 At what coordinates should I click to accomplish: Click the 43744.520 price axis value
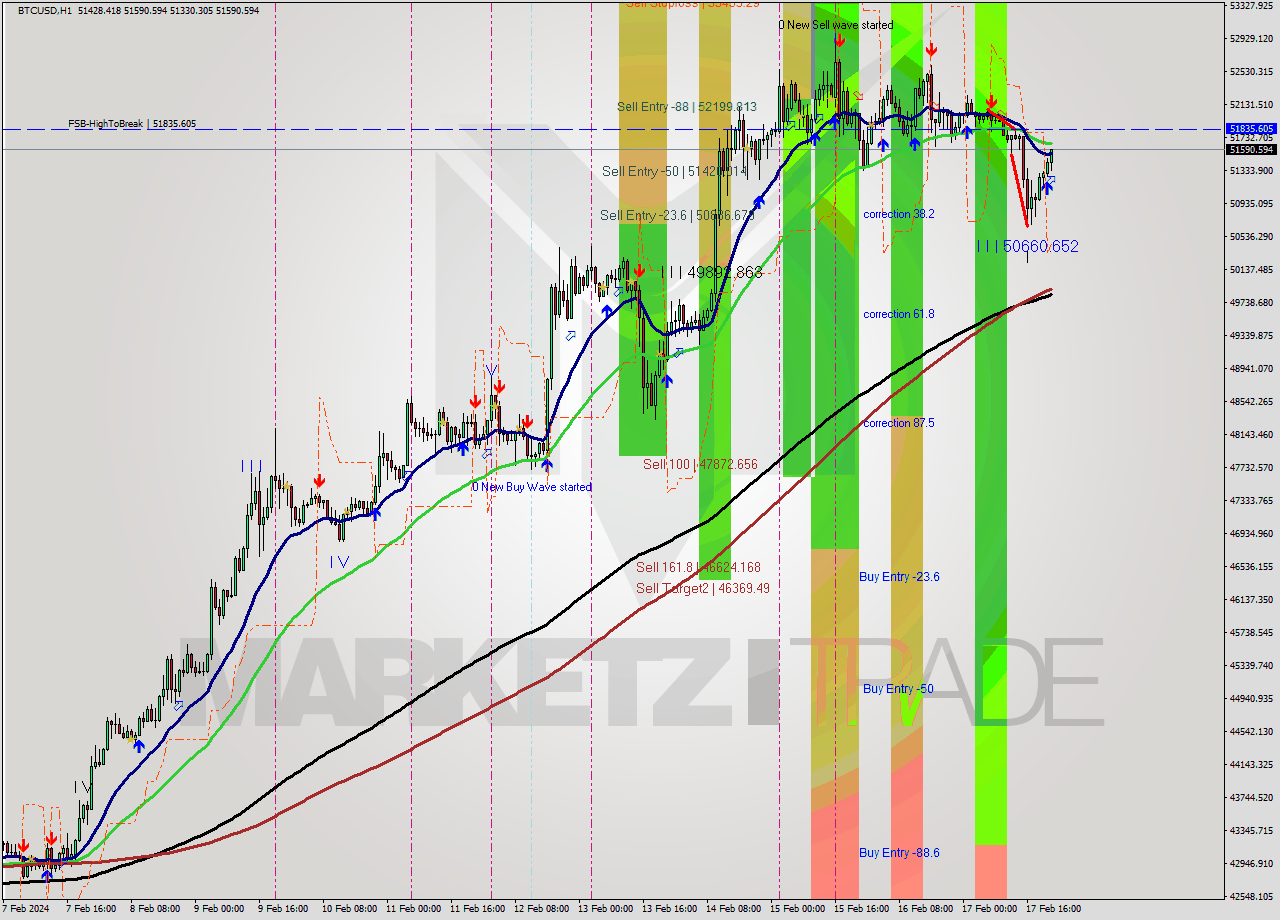click(1251, 798)
